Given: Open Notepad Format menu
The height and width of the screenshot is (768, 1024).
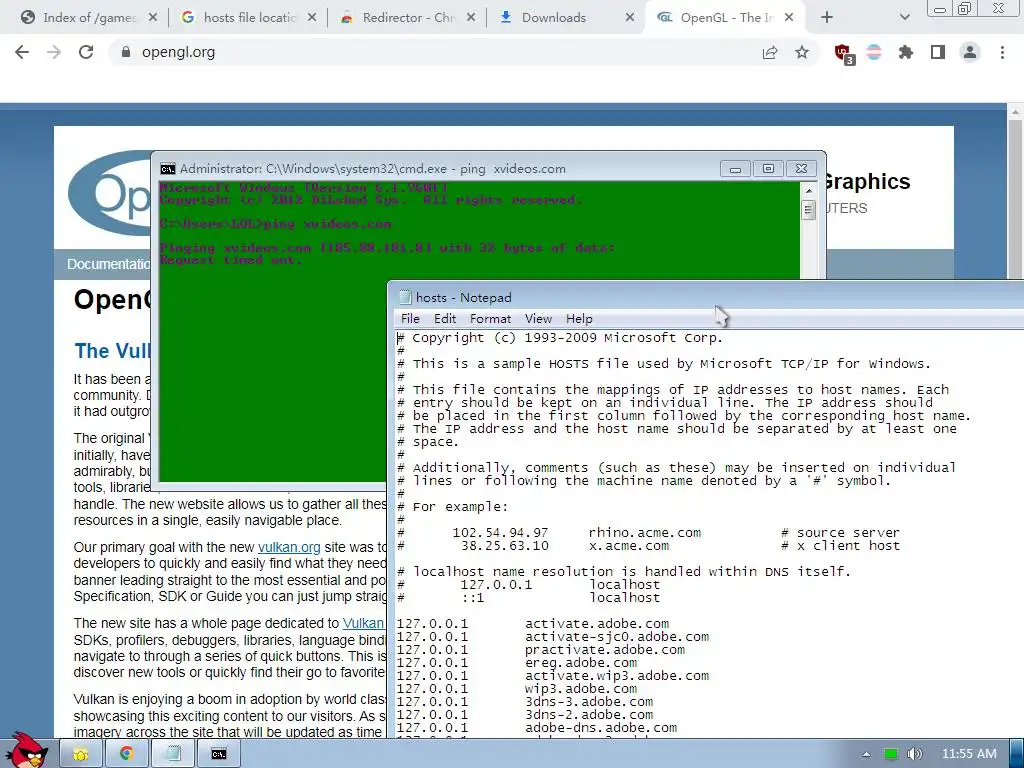Looking at the screenshot, I should (490, 319).
